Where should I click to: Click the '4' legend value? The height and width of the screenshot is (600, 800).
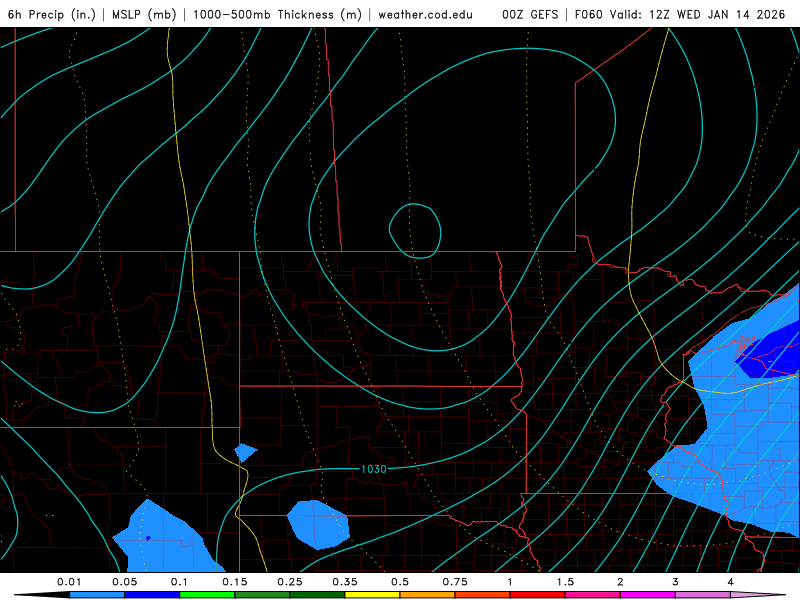tap(731, 582)
